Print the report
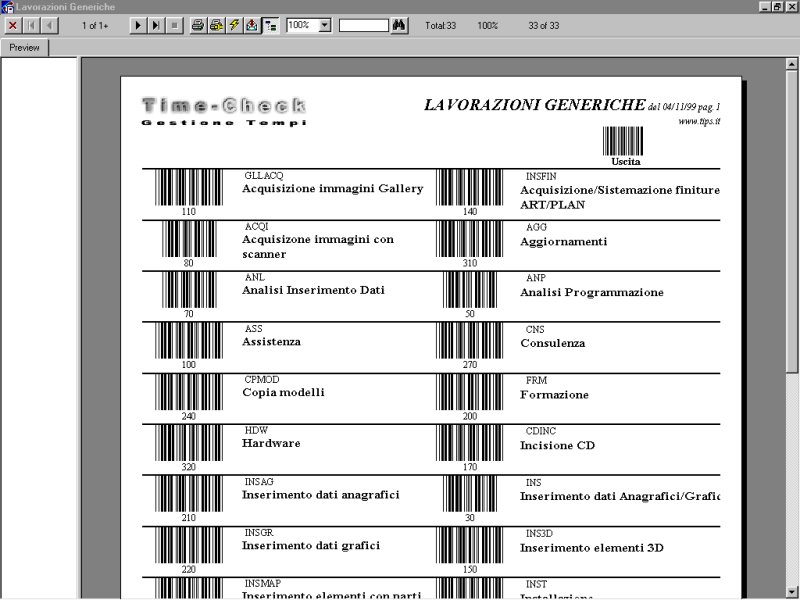Viewport: 800px width, 600px height. [x=198, y=26]
